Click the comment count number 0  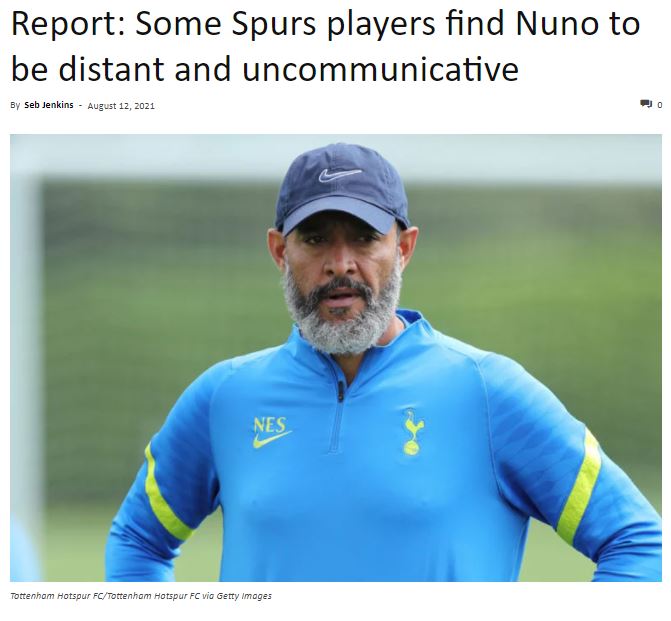click(x=659, y=105)
